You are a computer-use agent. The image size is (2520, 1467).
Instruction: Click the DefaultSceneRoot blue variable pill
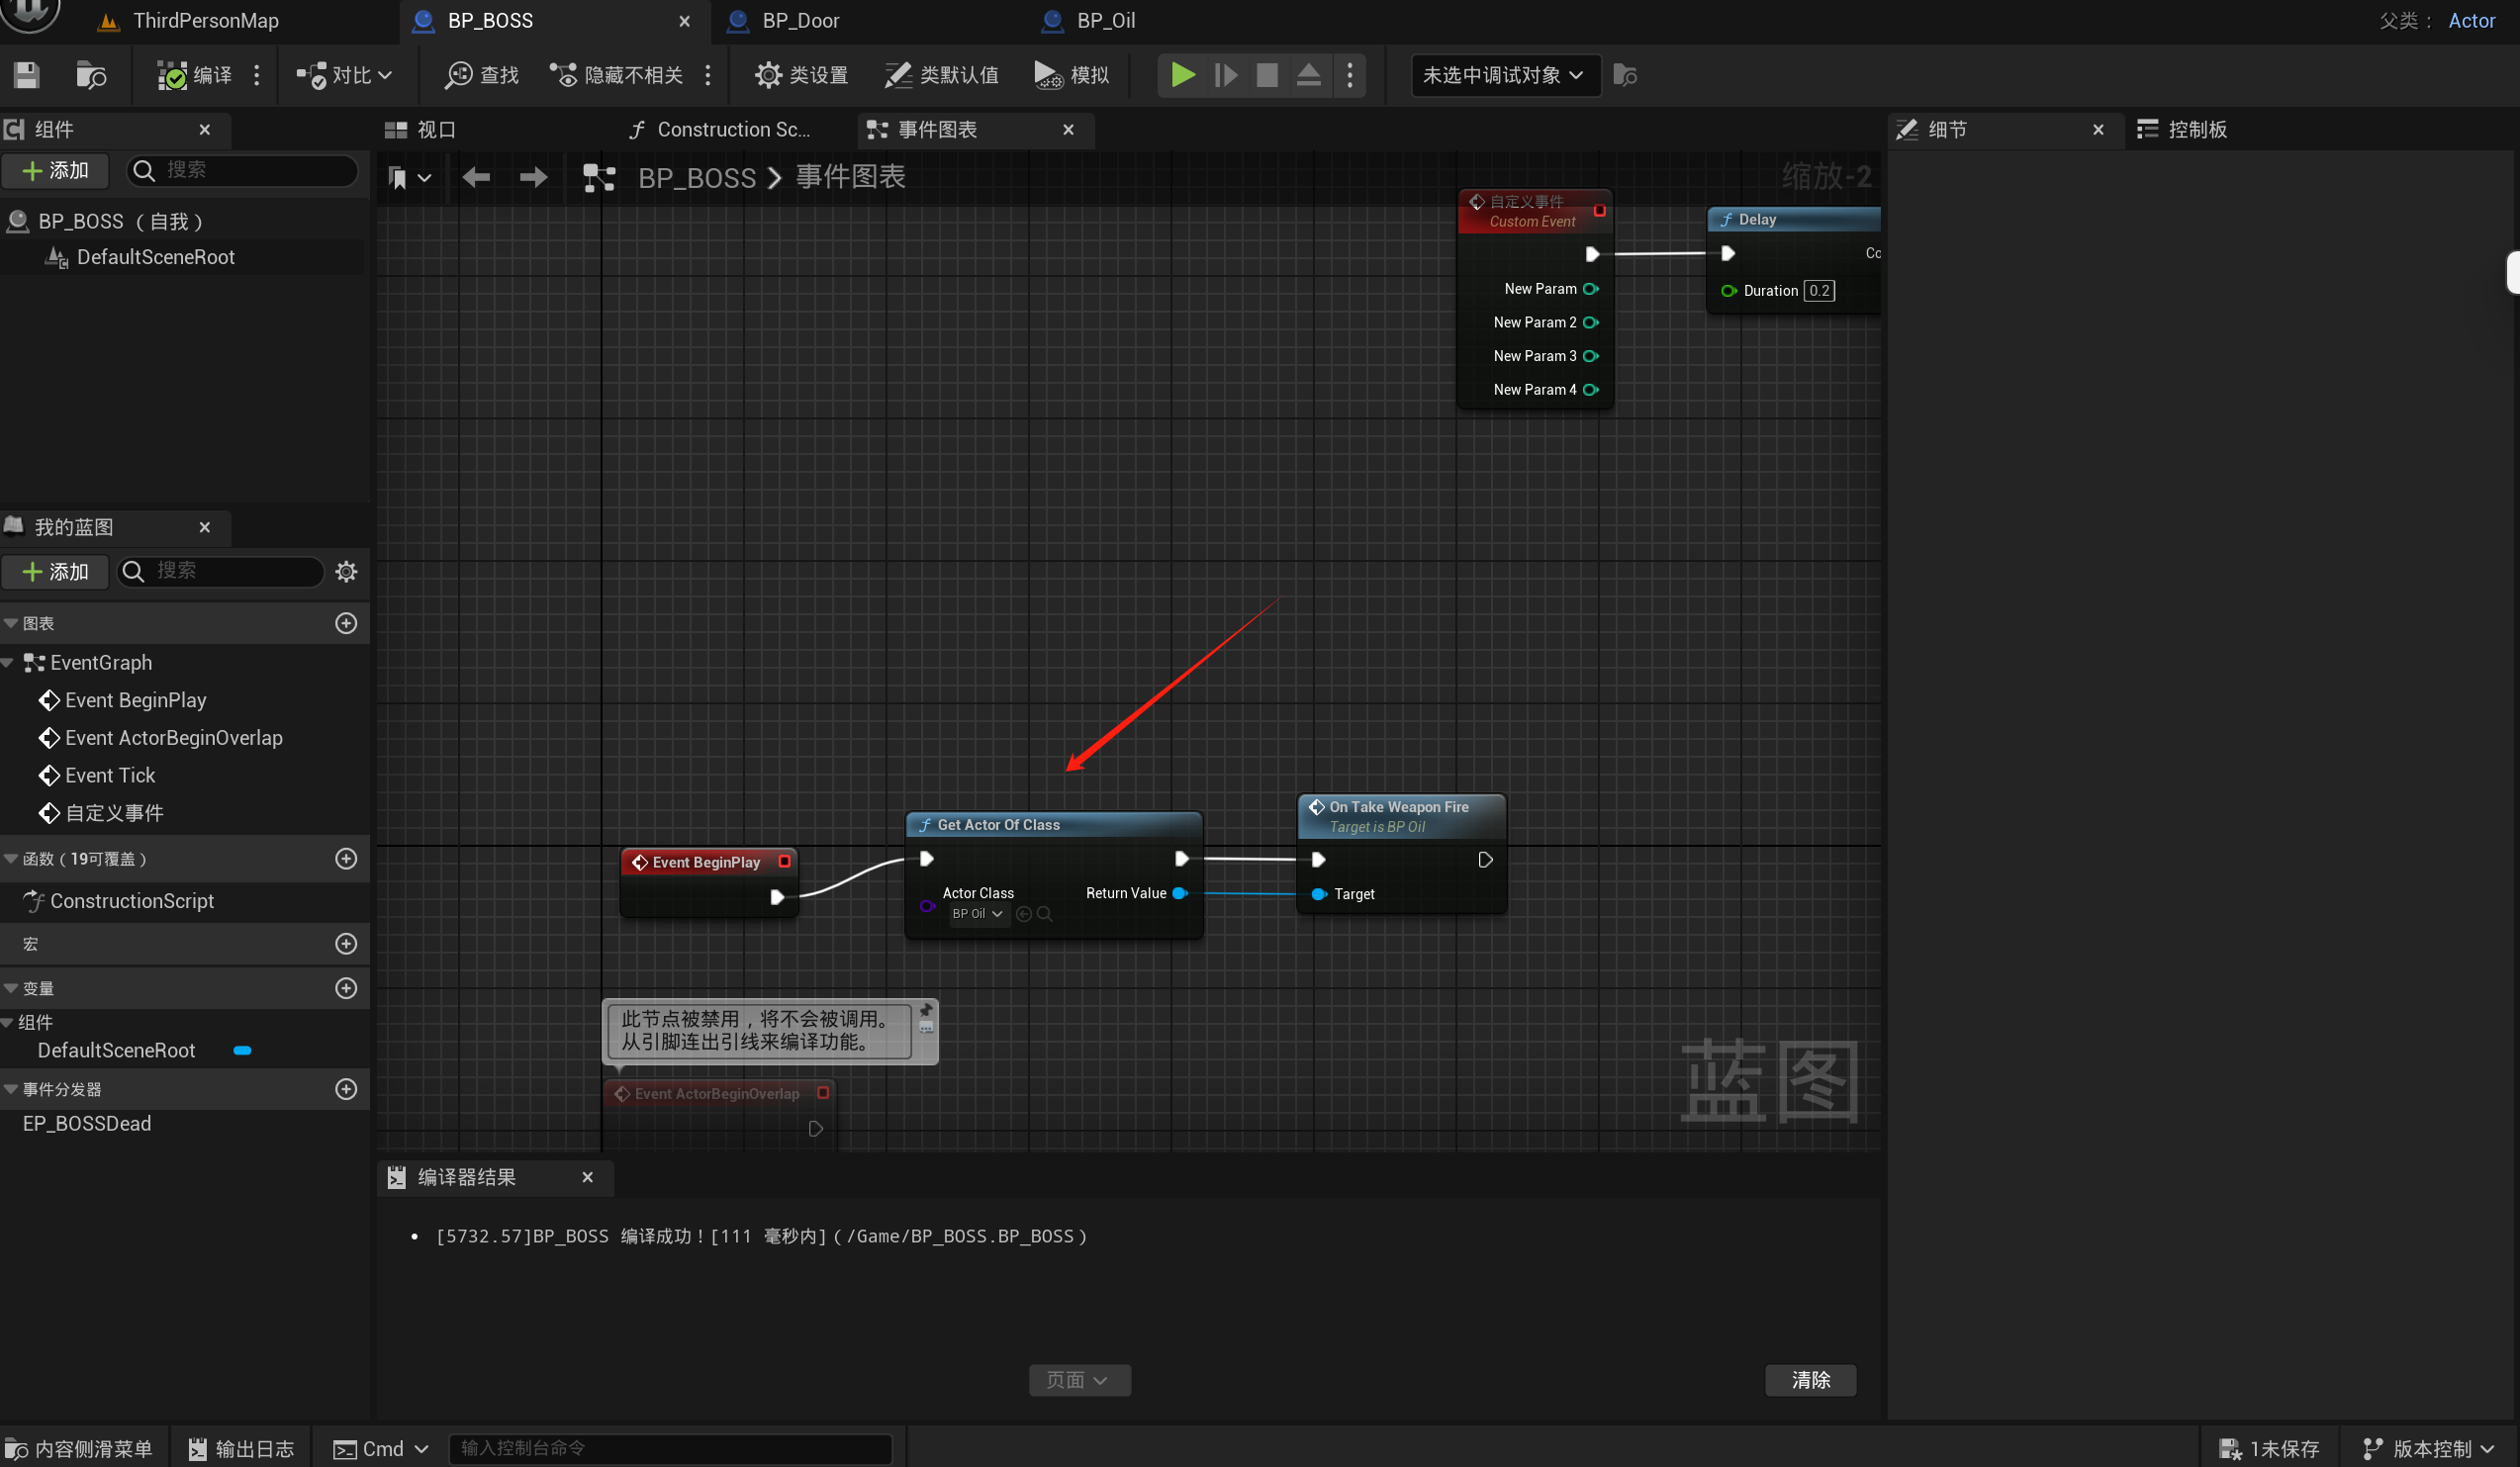pyautogui.click(x=242, y=1050)
